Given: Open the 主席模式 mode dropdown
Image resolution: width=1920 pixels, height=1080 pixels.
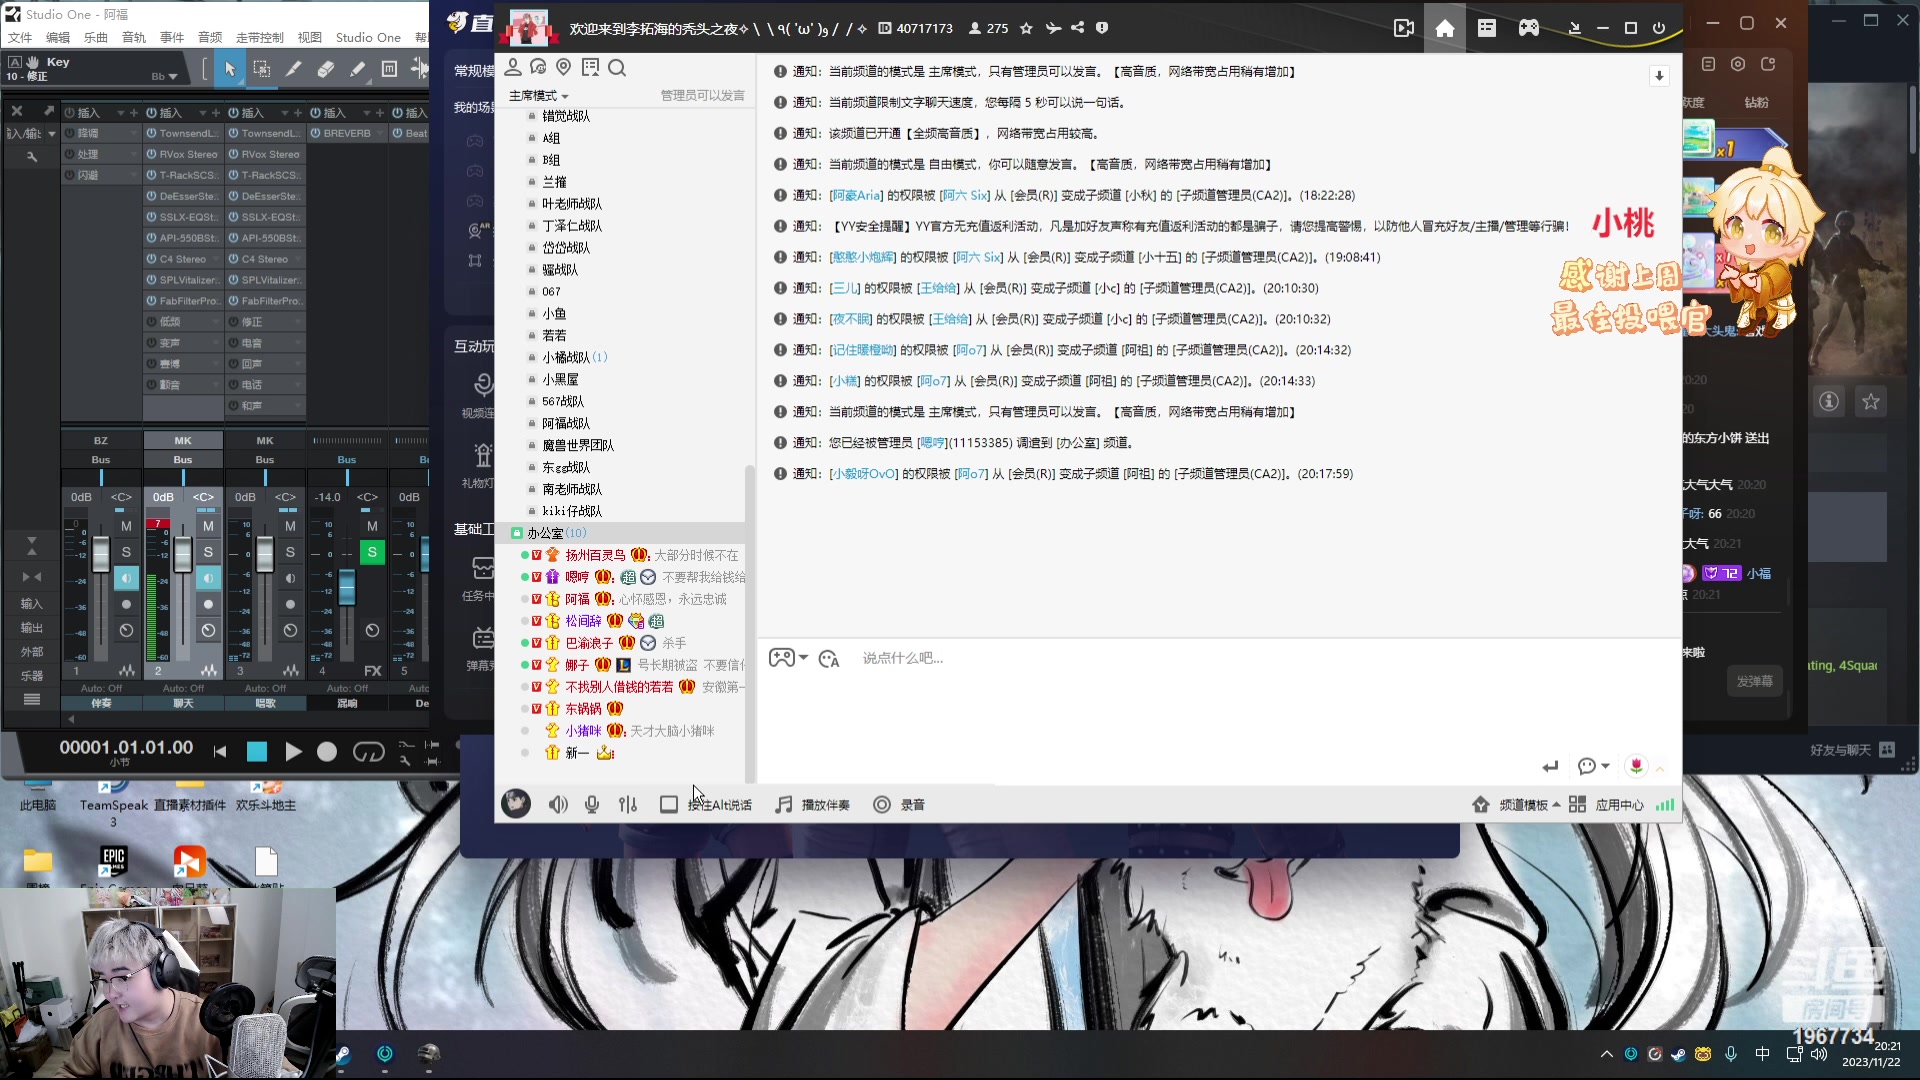Looking at the screenshot, I should coord(539,95).
